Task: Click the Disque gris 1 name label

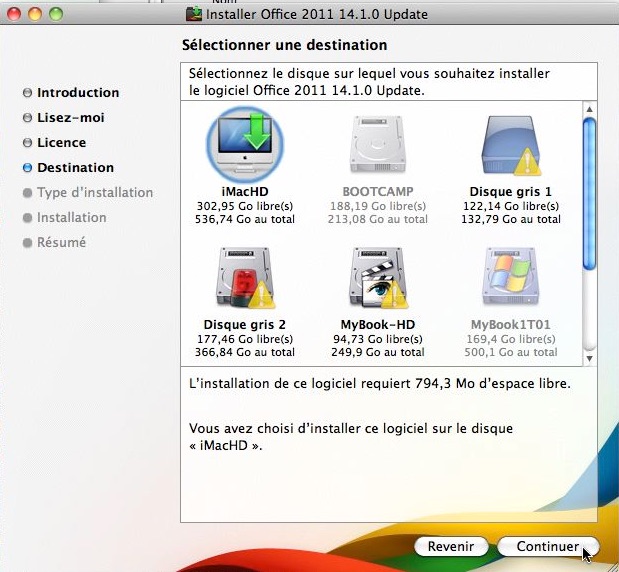Action: click(511, 192)
